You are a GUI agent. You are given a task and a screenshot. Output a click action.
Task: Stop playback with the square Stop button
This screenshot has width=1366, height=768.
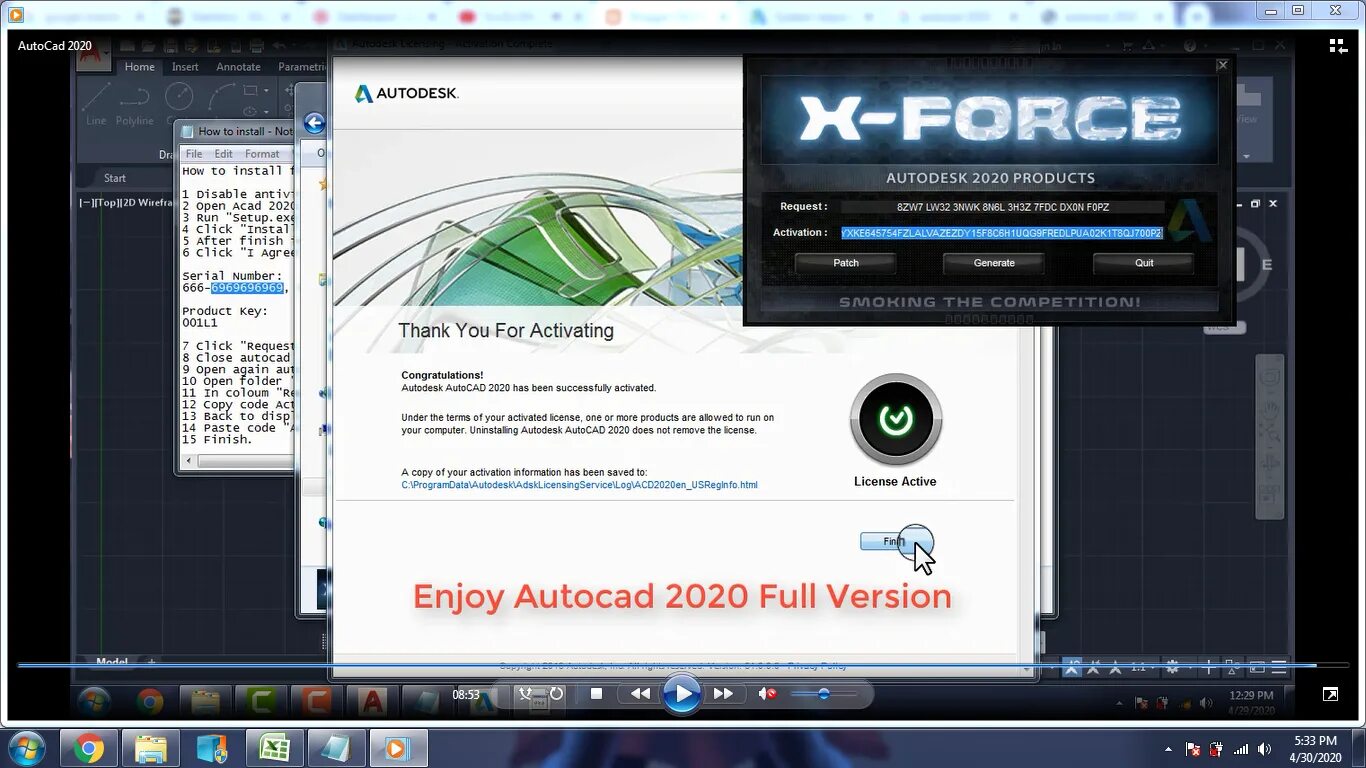tap(596, 693)
